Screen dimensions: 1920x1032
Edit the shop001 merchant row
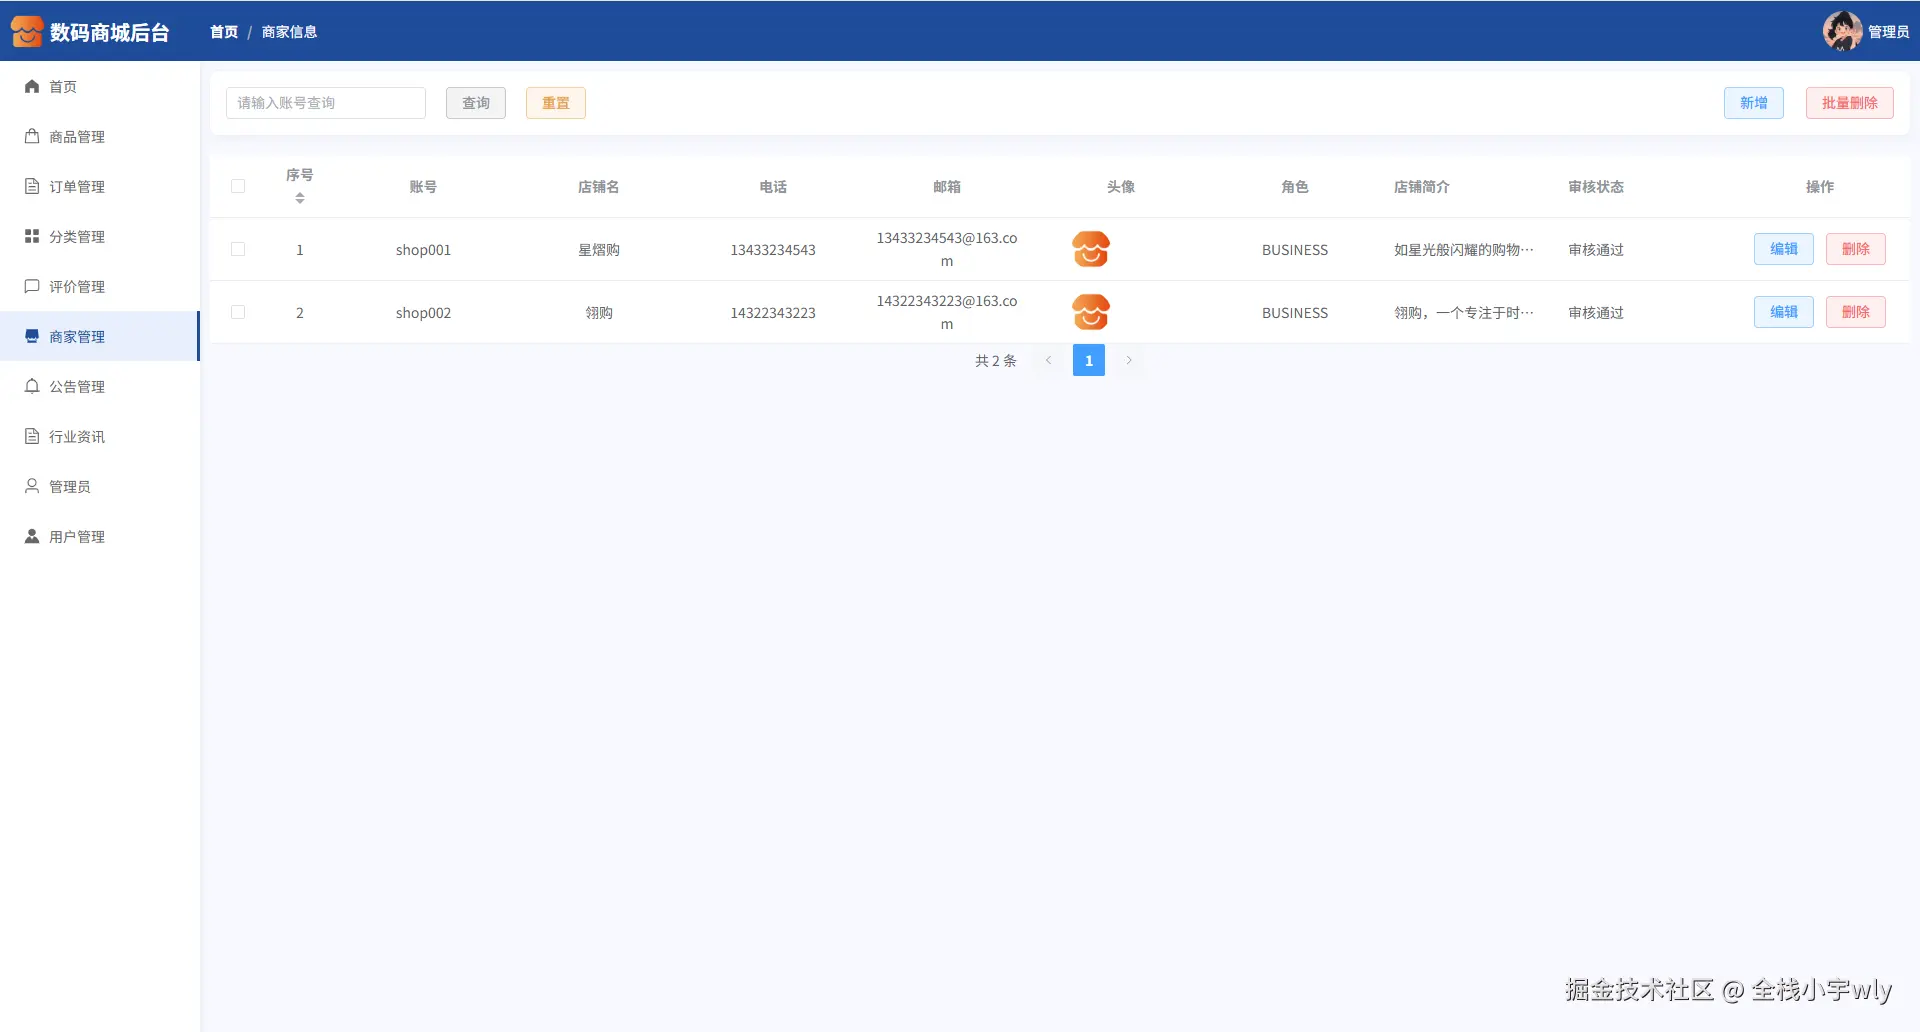1784,249
